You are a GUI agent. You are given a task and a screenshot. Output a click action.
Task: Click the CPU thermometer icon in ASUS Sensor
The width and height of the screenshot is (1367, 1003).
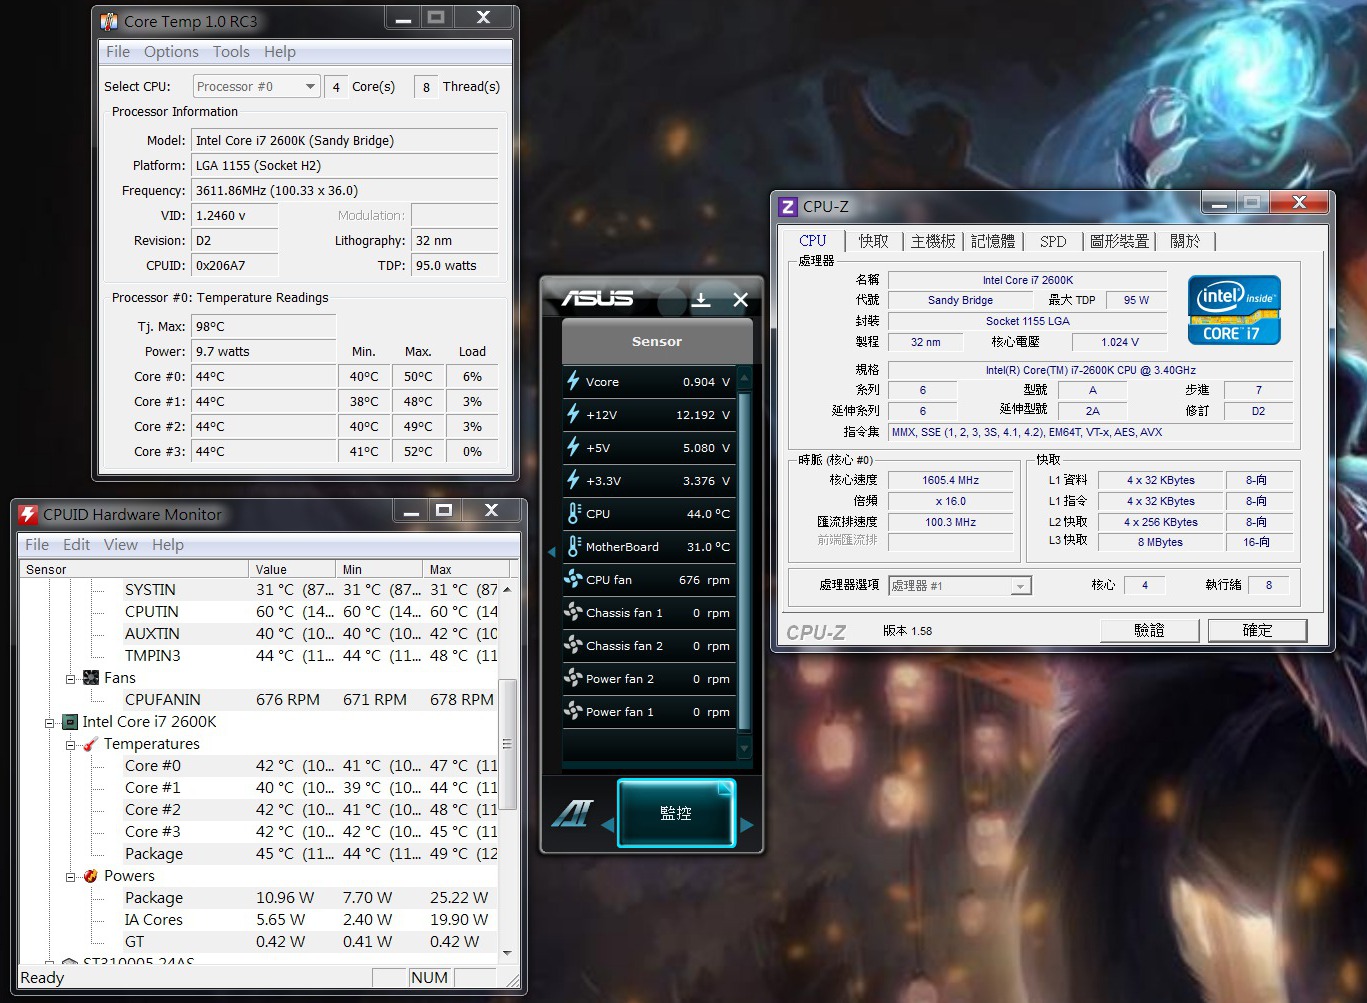(x=573, y=513)
